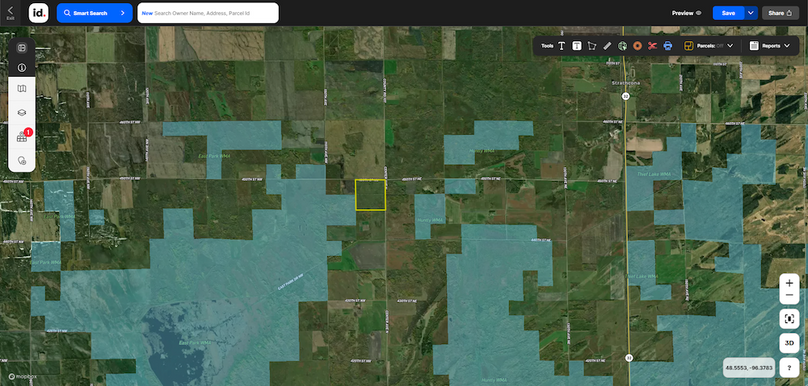Save the map
Screen dimensions: 808x386
(x=728, y=13)
